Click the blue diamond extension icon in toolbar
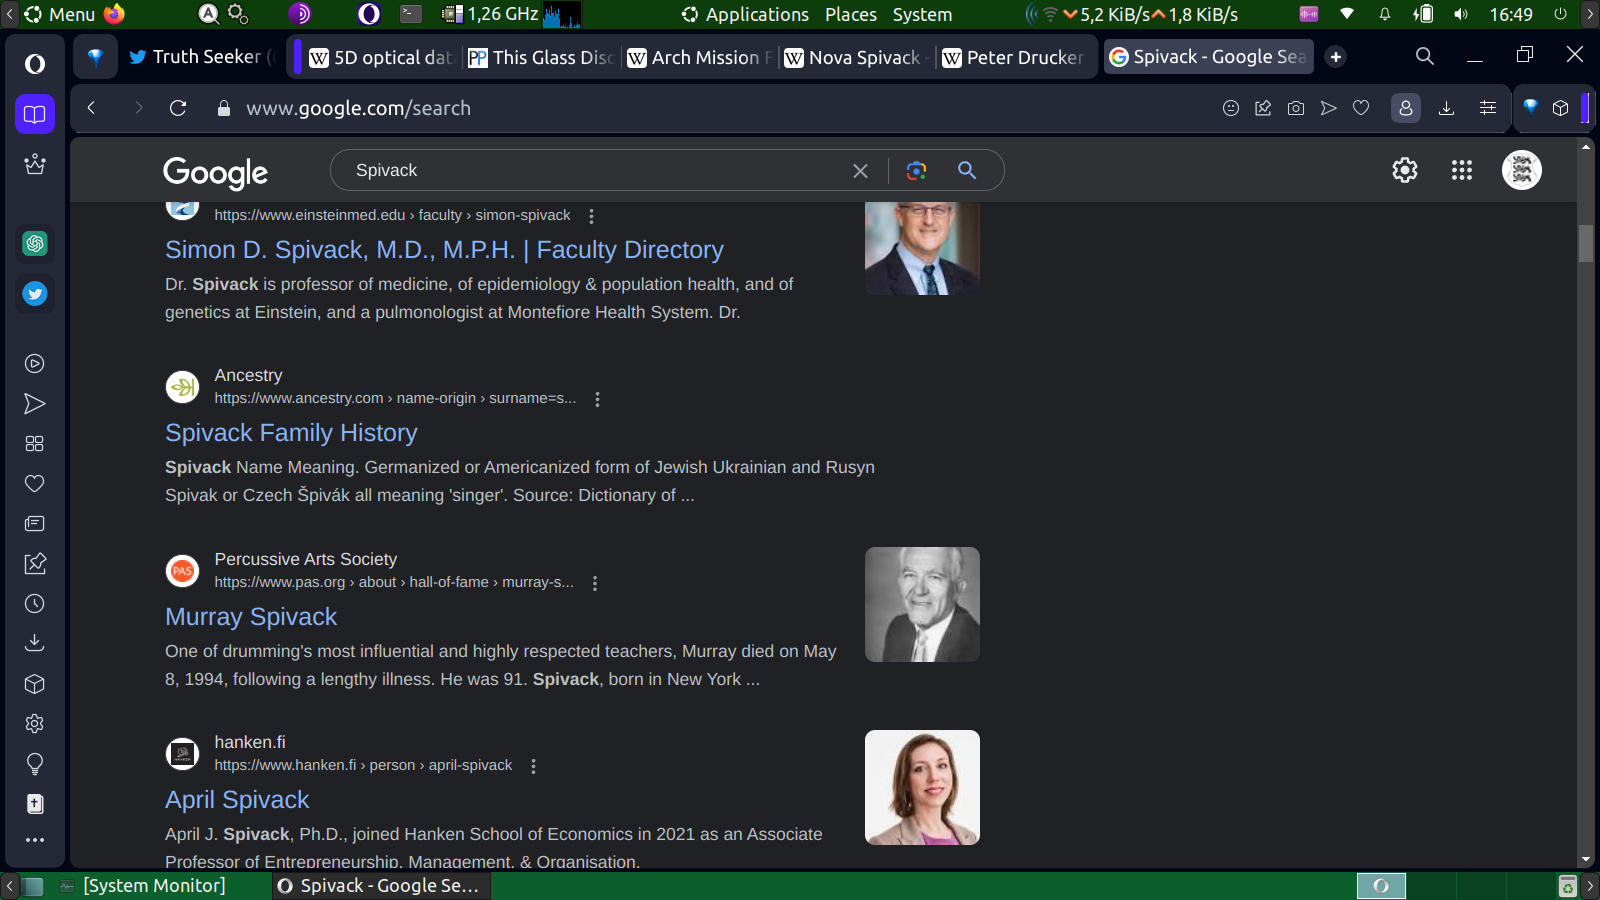1600x900 pixels. [x=1530, y=106]
